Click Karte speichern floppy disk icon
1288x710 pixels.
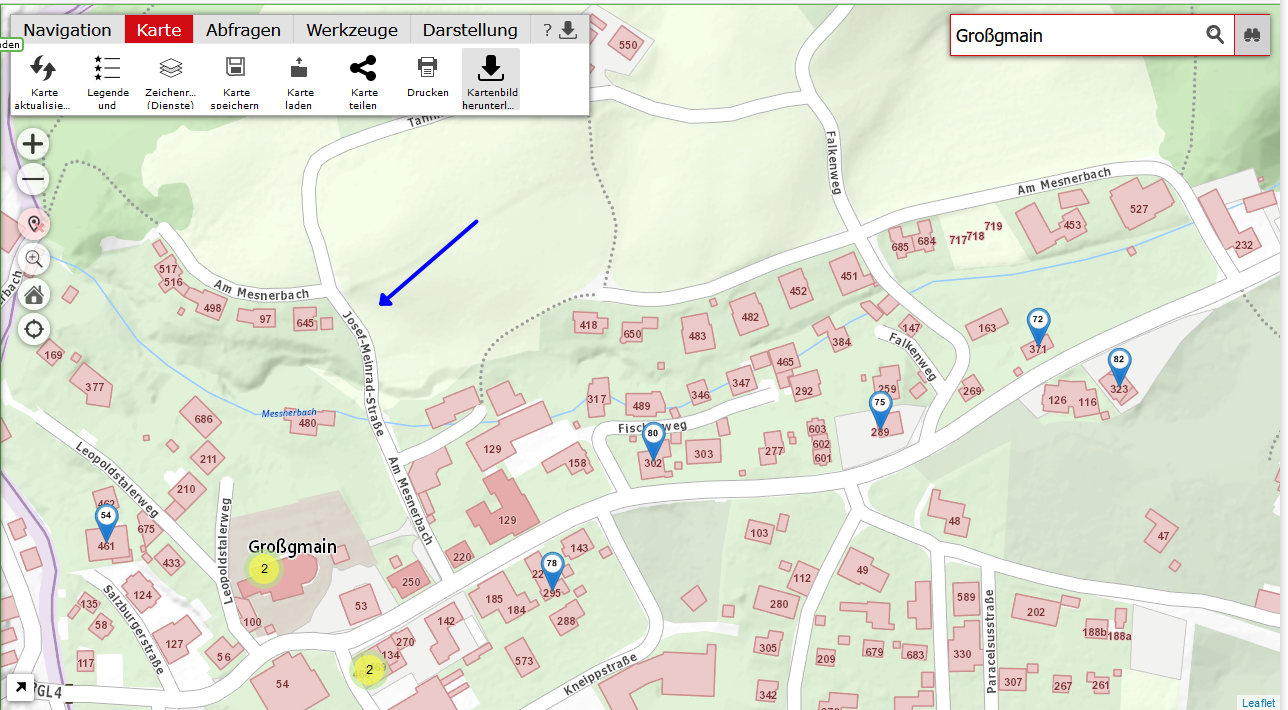(x=235, y=68)
